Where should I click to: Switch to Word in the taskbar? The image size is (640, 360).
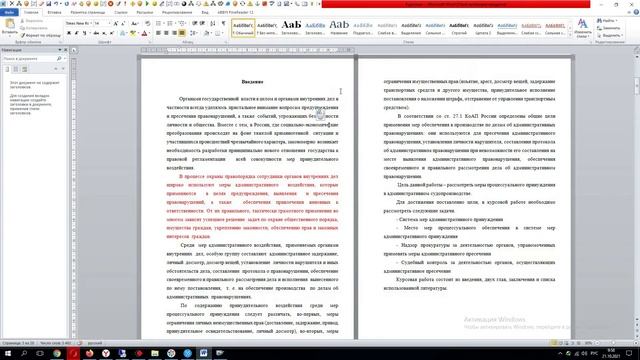[203, 353]
